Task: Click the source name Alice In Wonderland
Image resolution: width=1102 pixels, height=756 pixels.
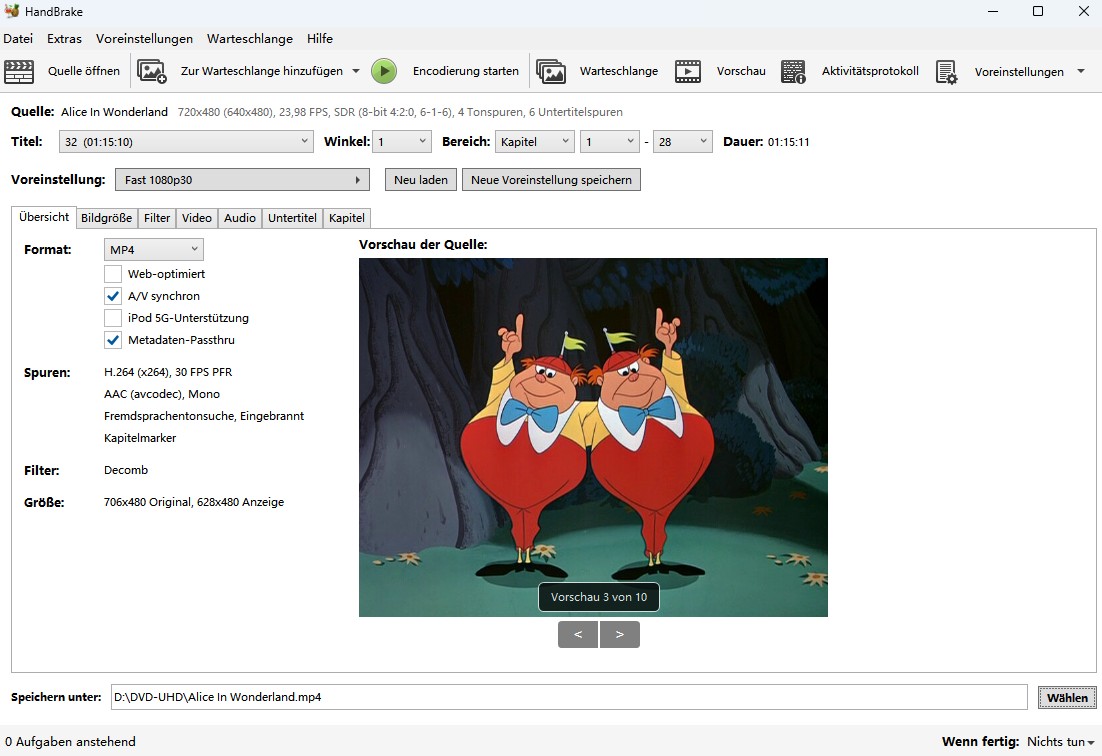Action: [x=115, y=112]
